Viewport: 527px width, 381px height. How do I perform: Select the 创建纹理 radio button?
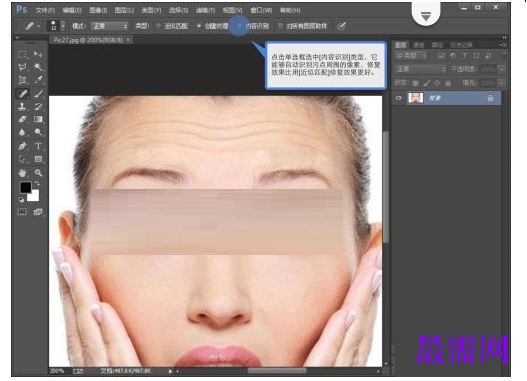click(x=199, y=26)
